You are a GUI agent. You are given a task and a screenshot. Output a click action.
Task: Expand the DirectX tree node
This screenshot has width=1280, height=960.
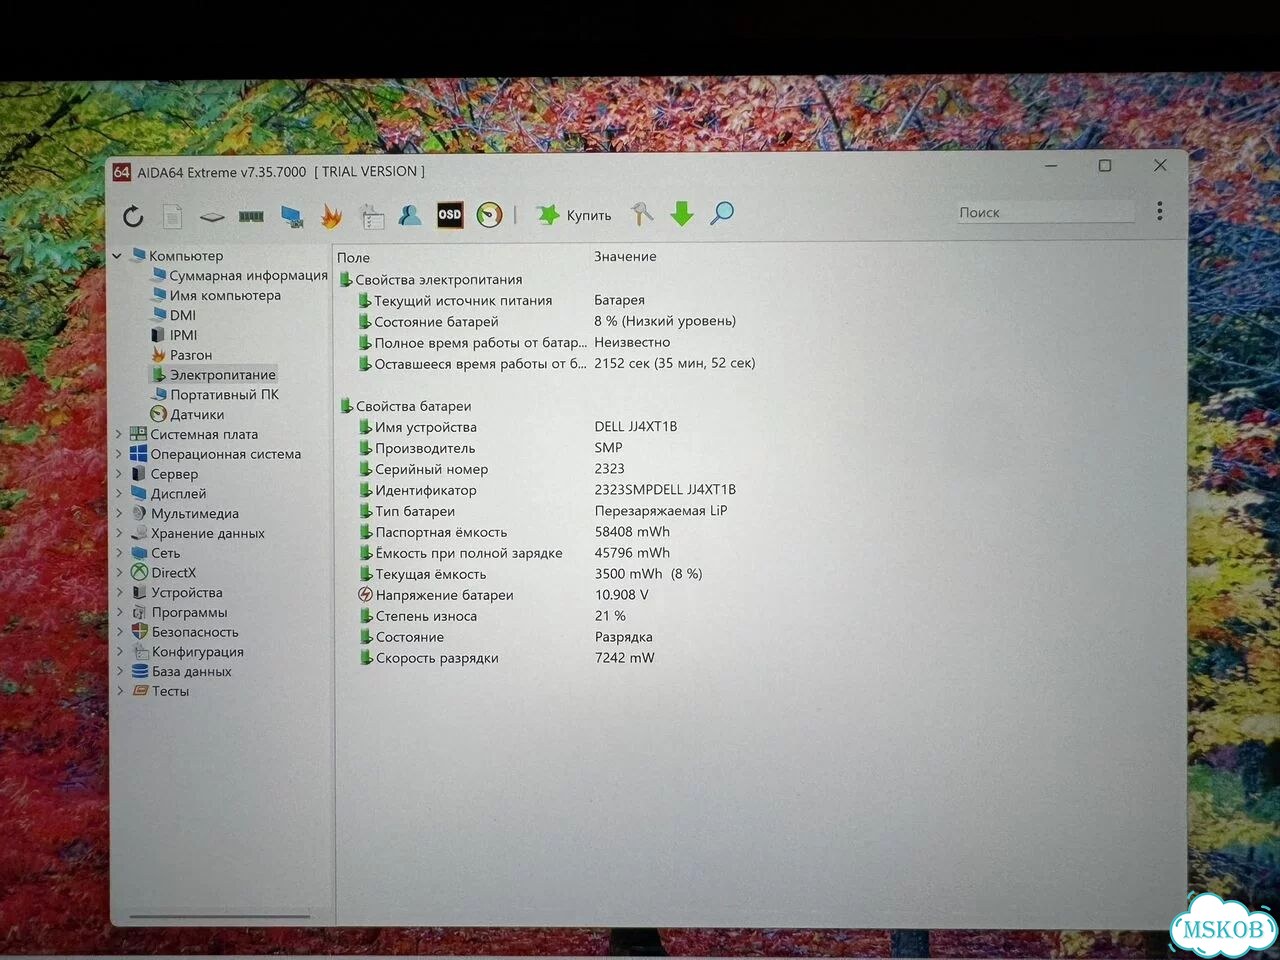click(119, 573)
